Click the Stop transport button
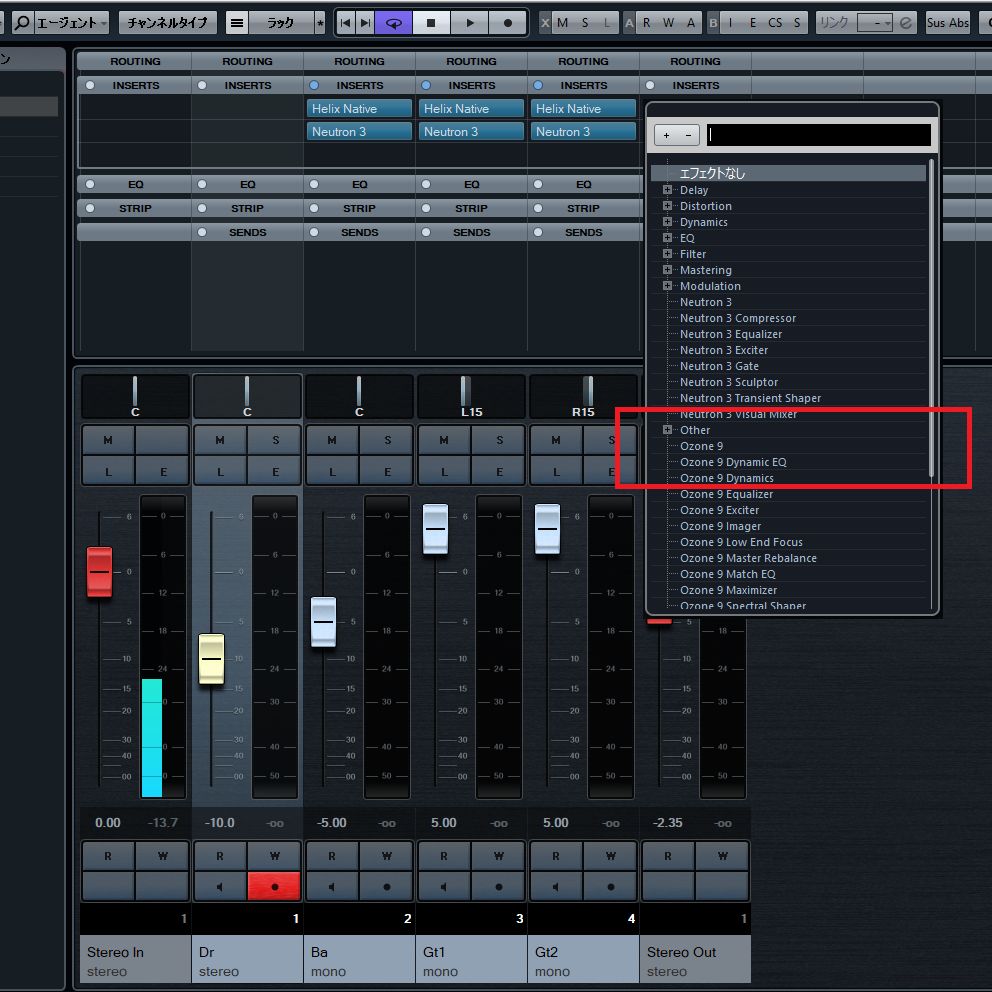992x992 pixels. (431, 23)
